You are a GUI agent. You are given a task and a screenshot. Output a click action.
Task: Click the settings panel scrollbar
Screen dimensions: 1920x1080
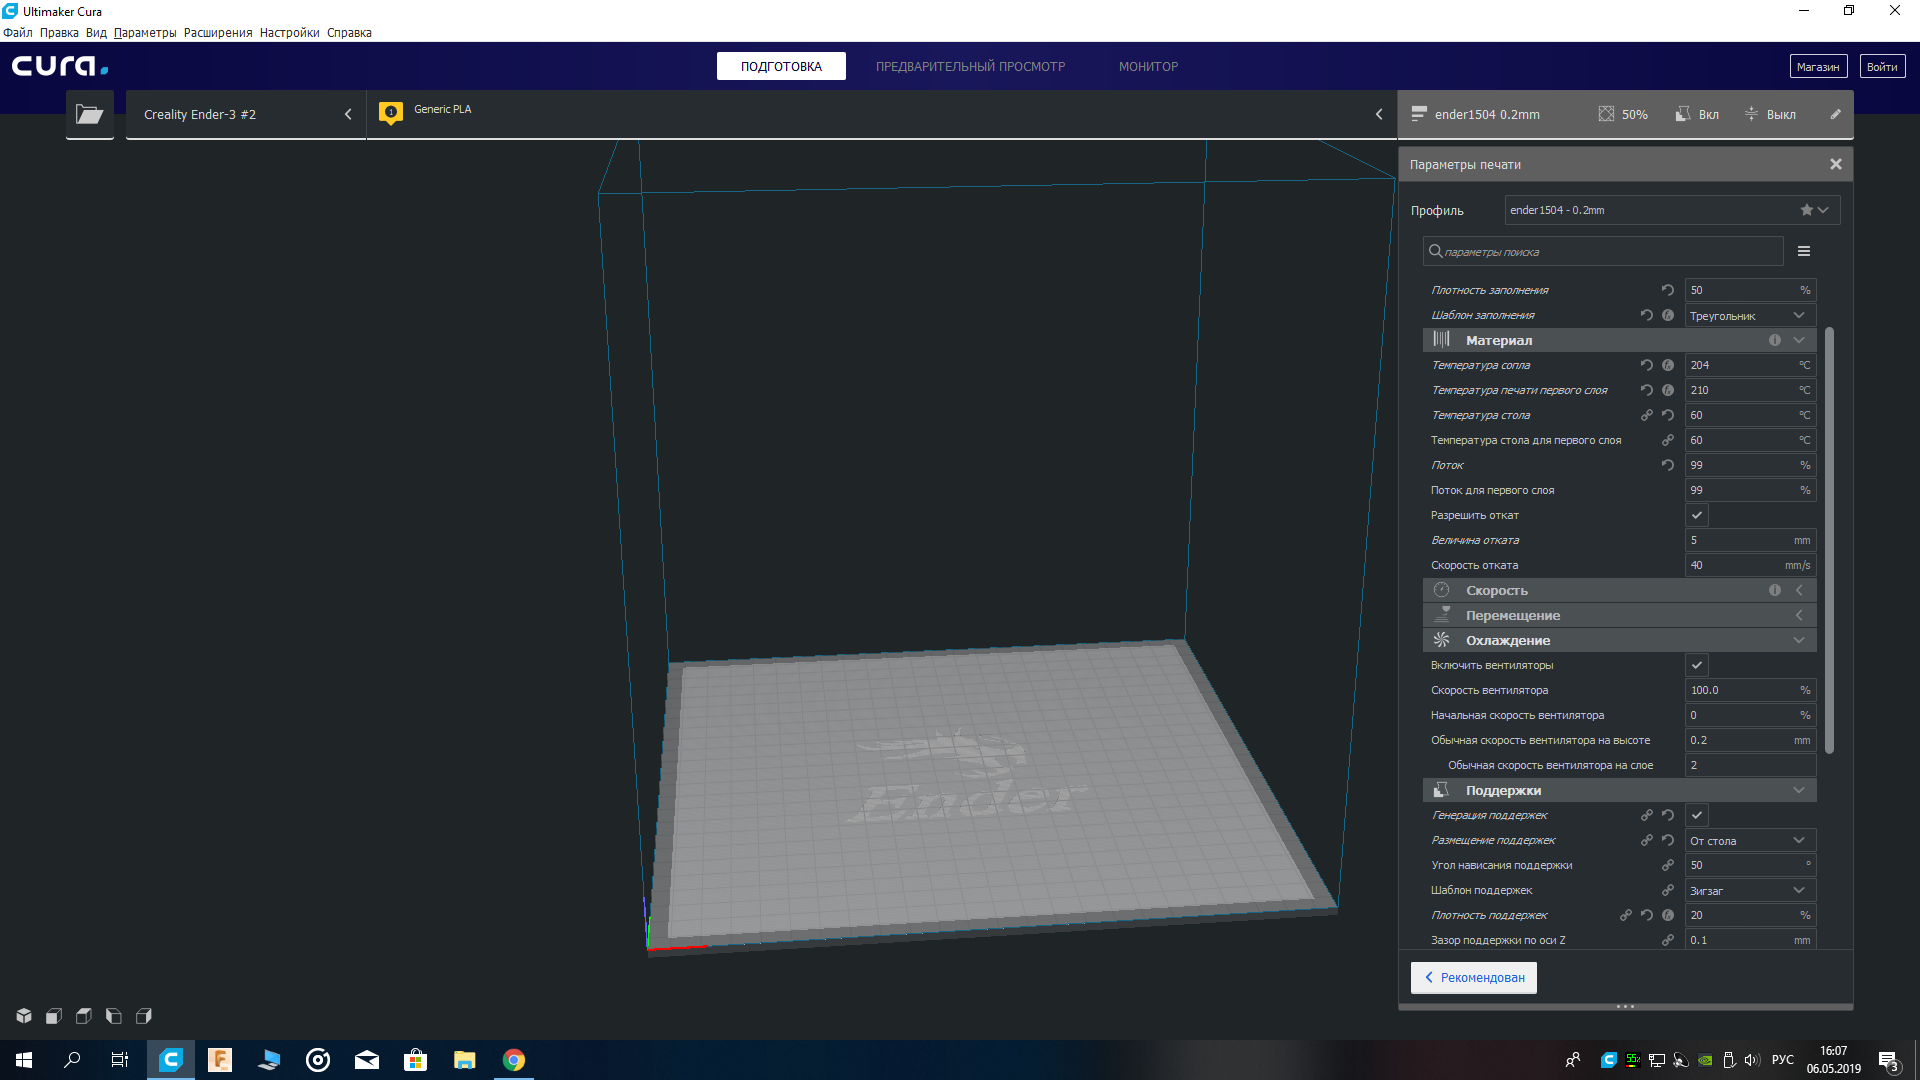pos(1830,540)
